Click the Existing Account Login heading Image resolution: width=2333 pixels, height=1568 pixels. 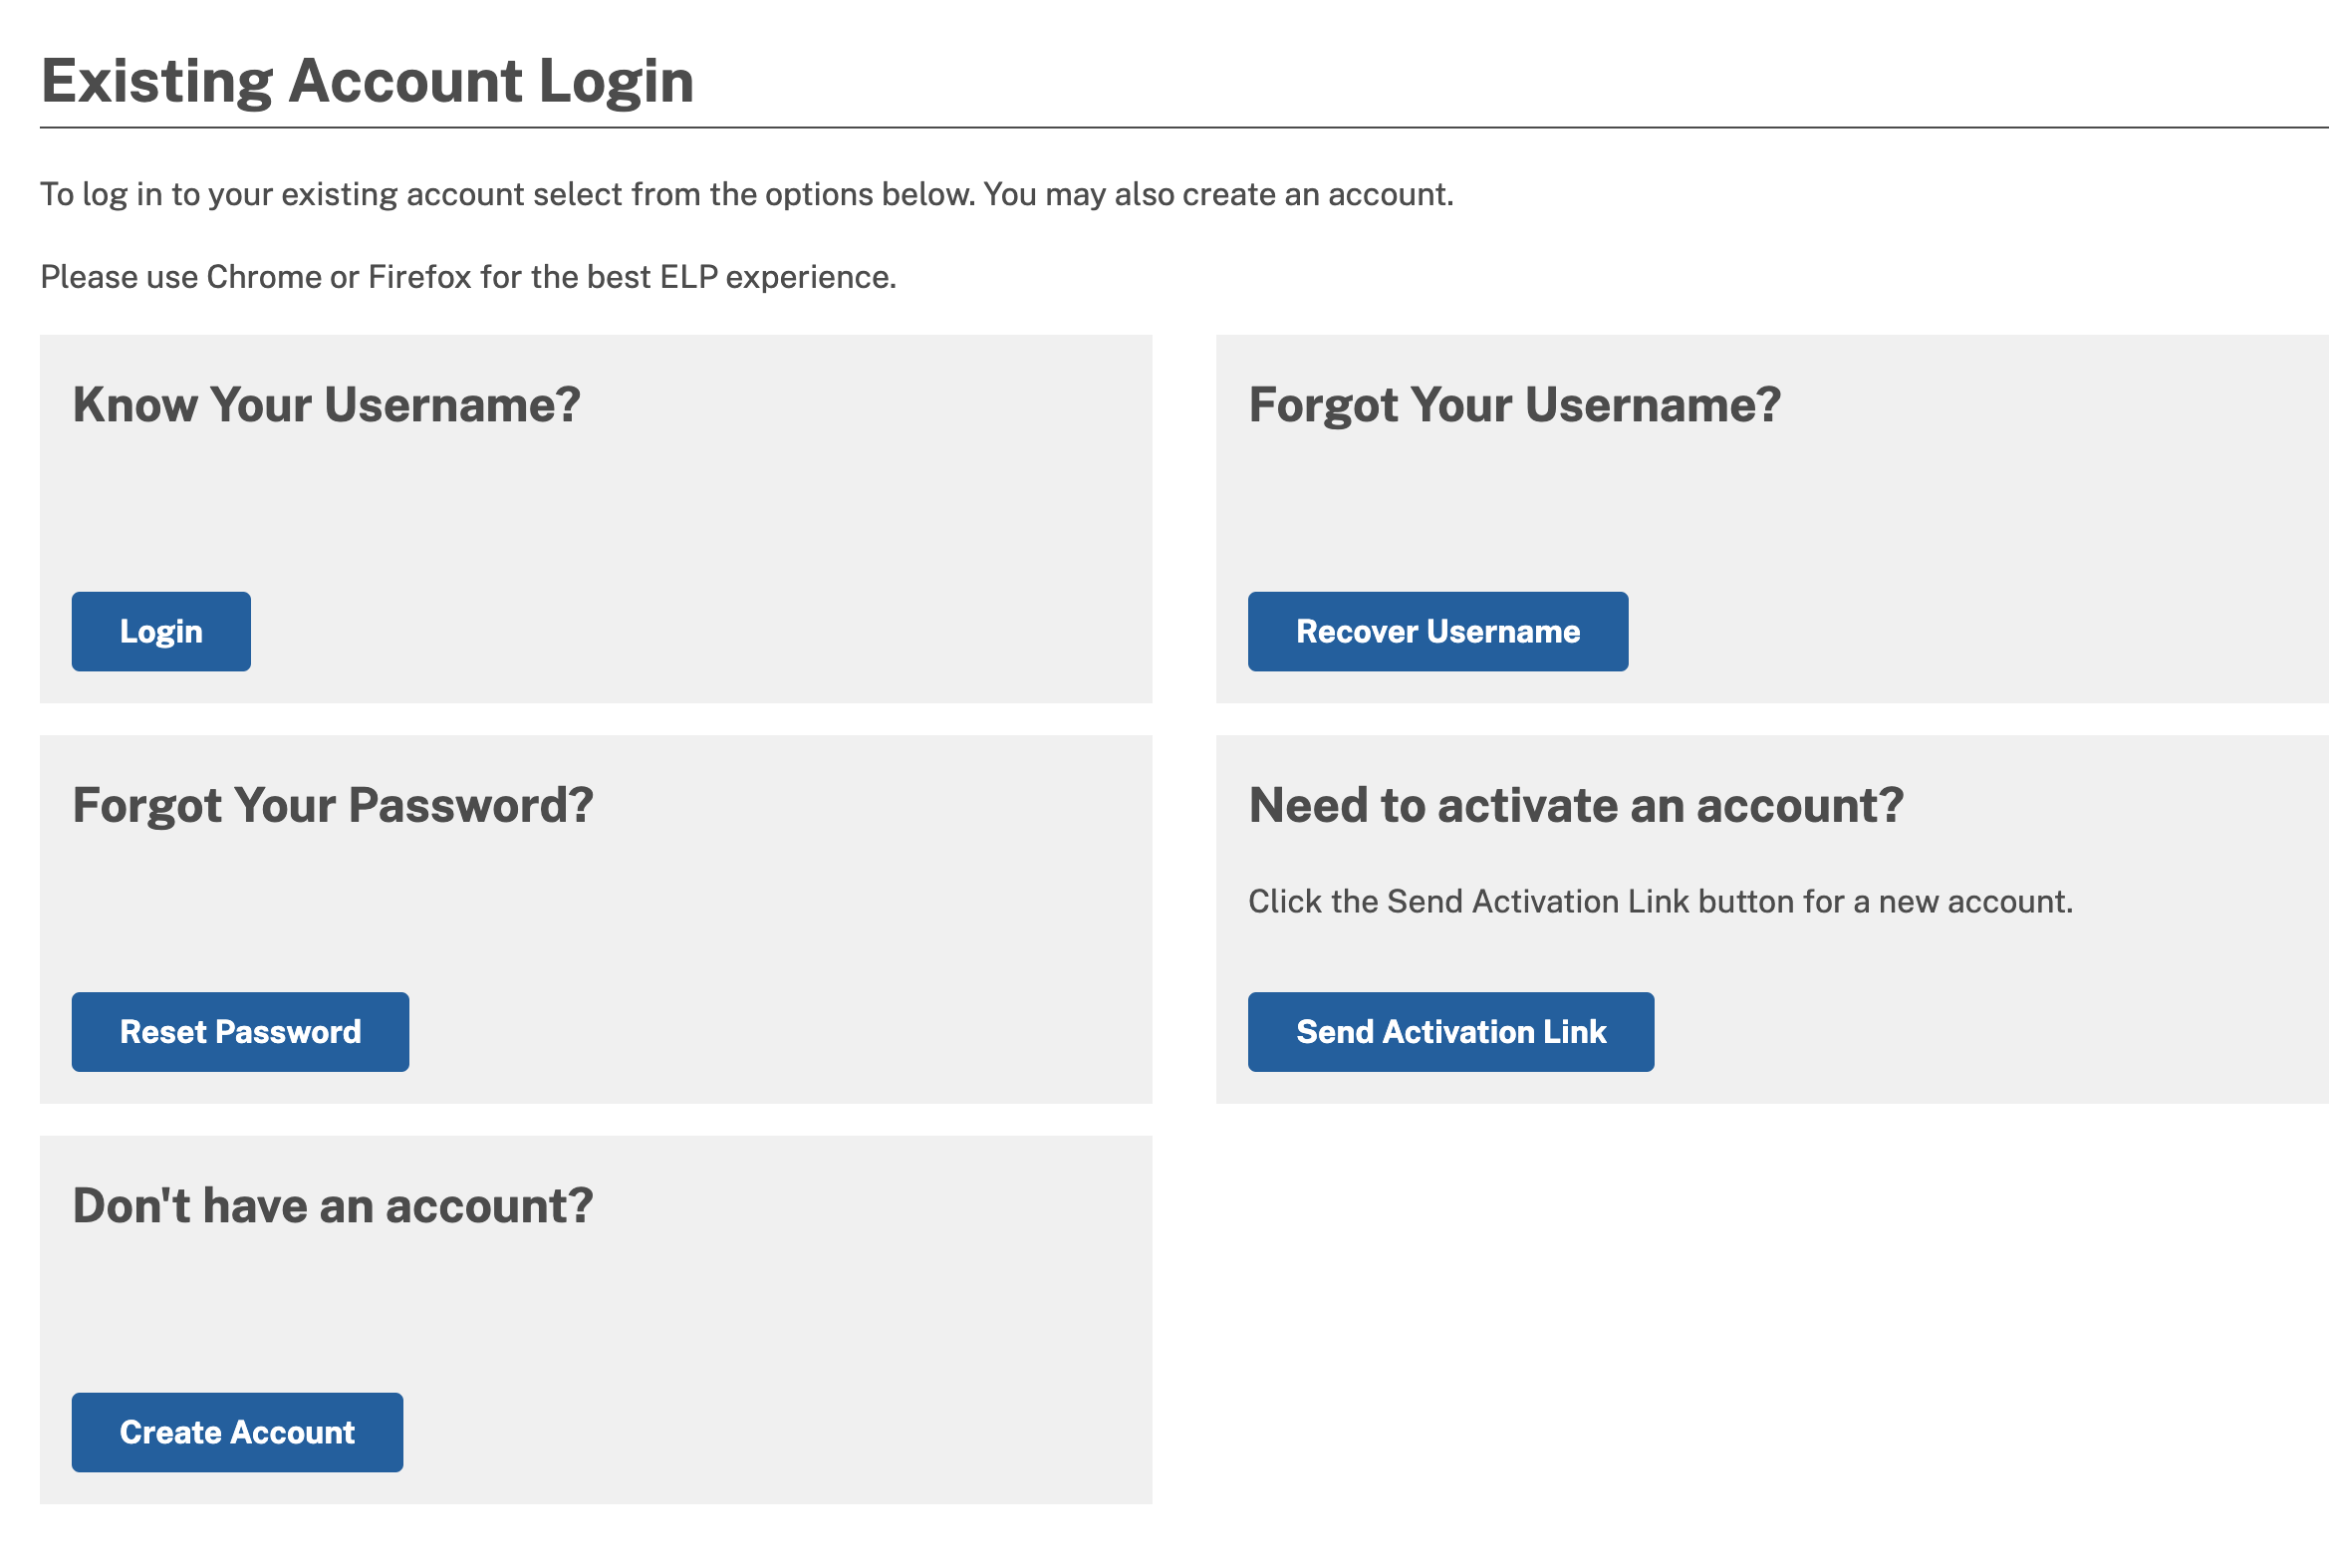(368, 80)
